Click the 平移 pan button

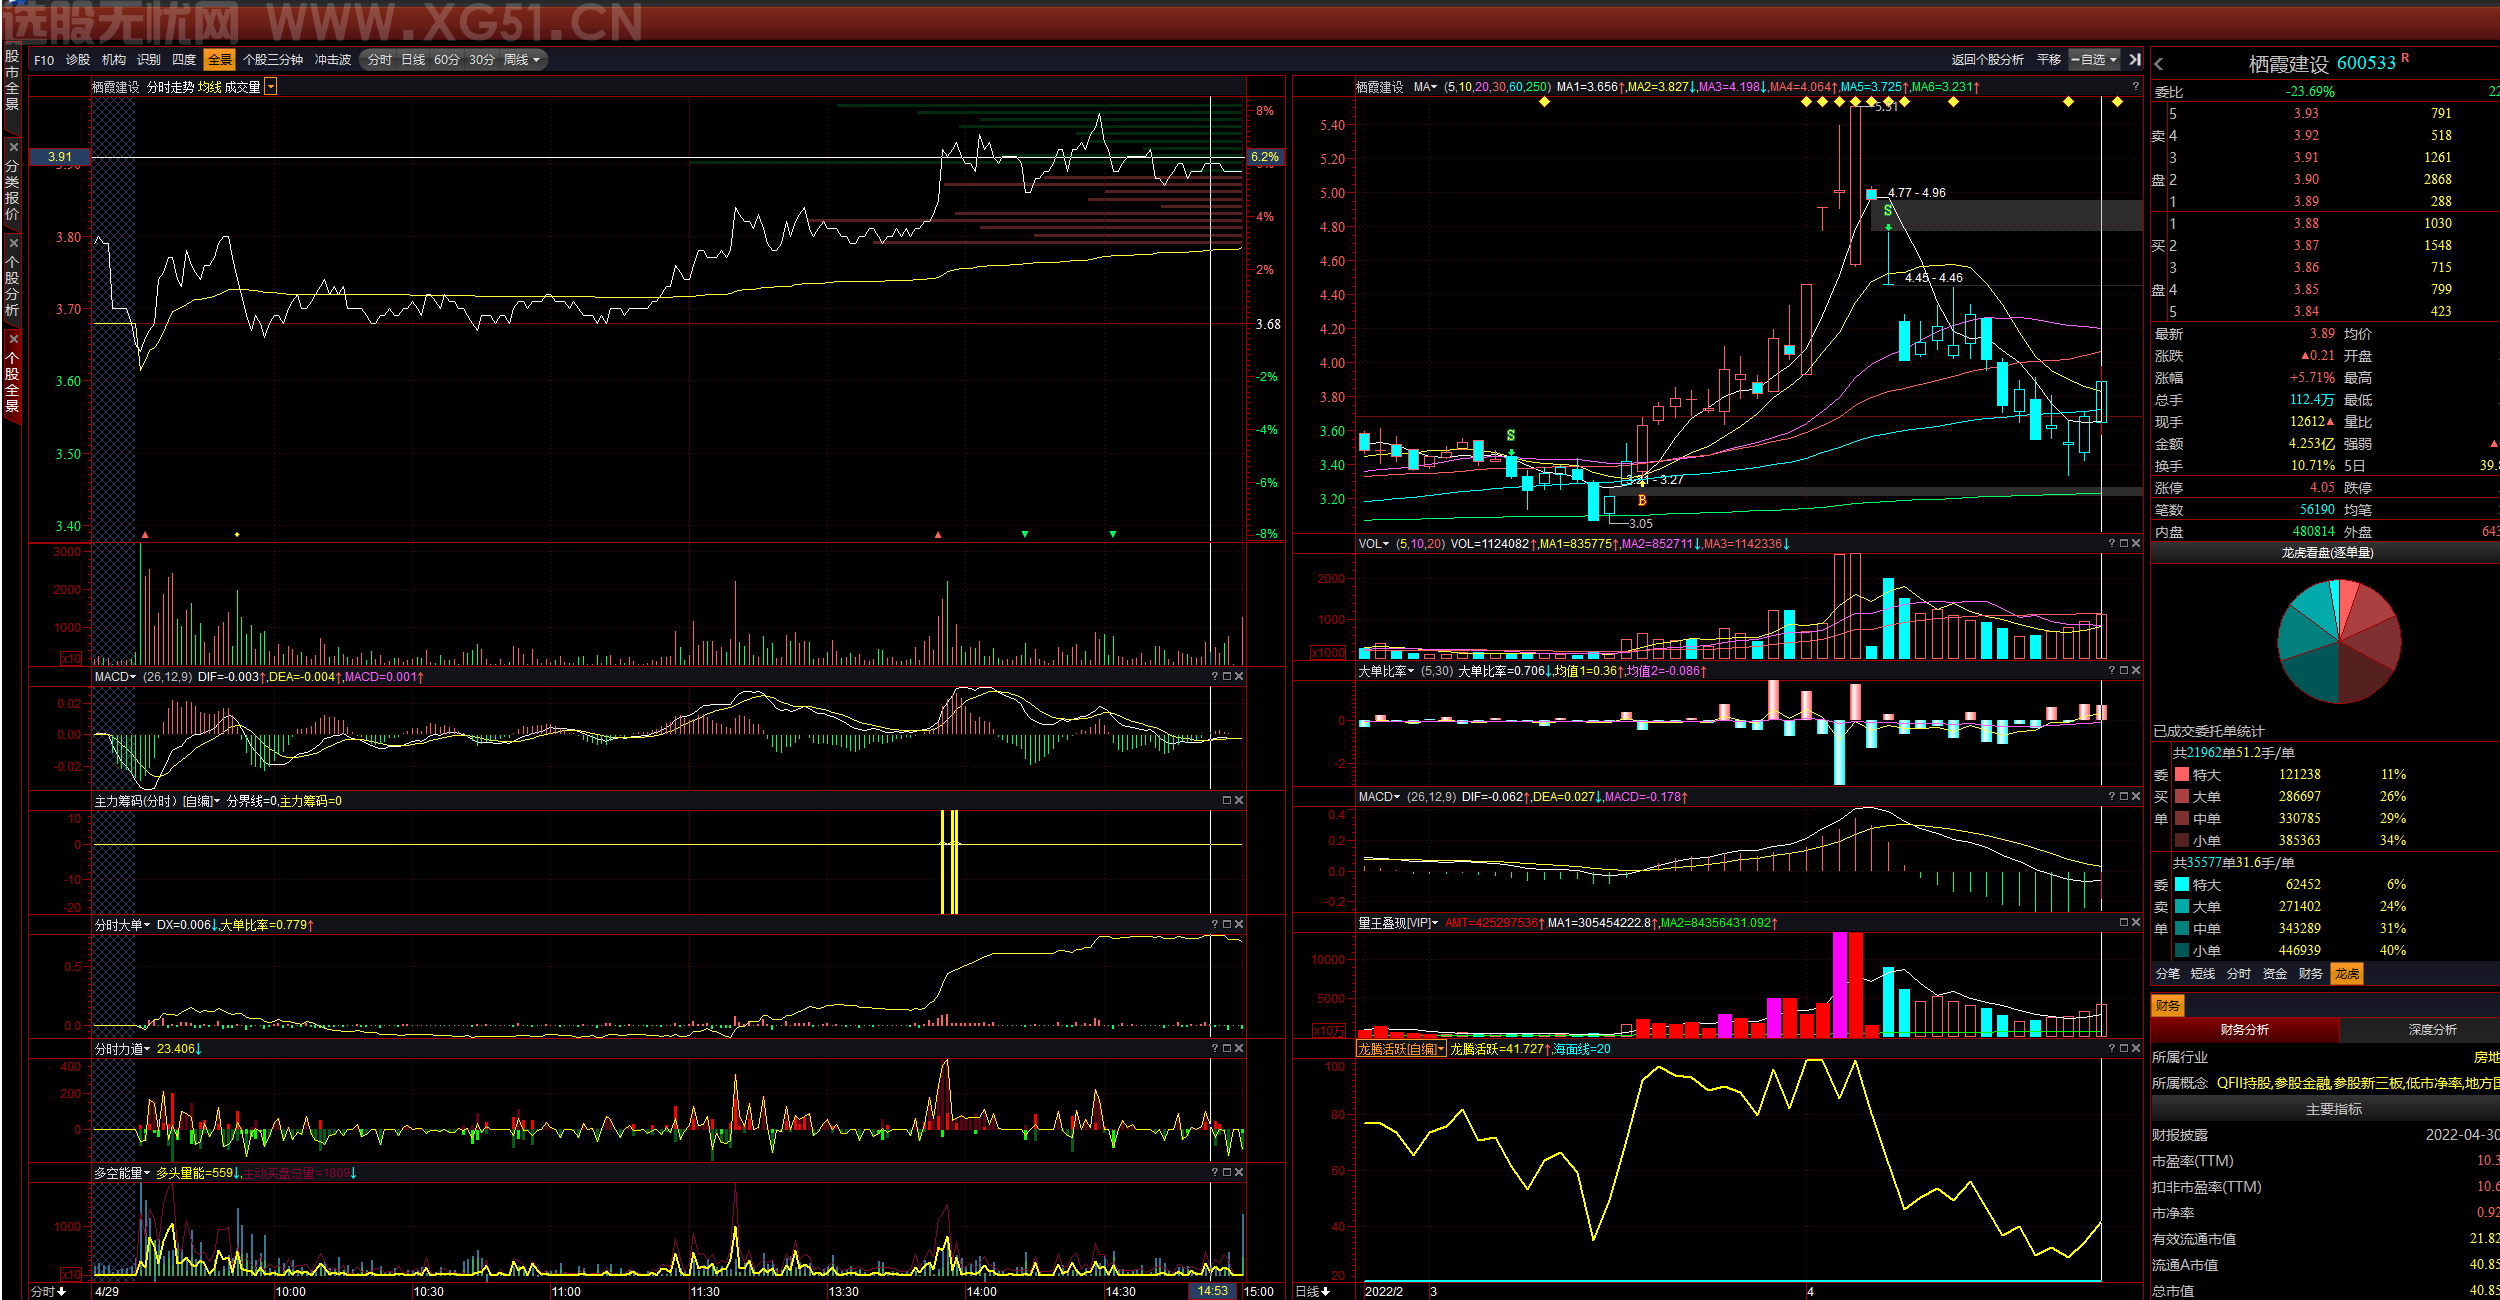pyautogui.click(x=2049, y=60)
